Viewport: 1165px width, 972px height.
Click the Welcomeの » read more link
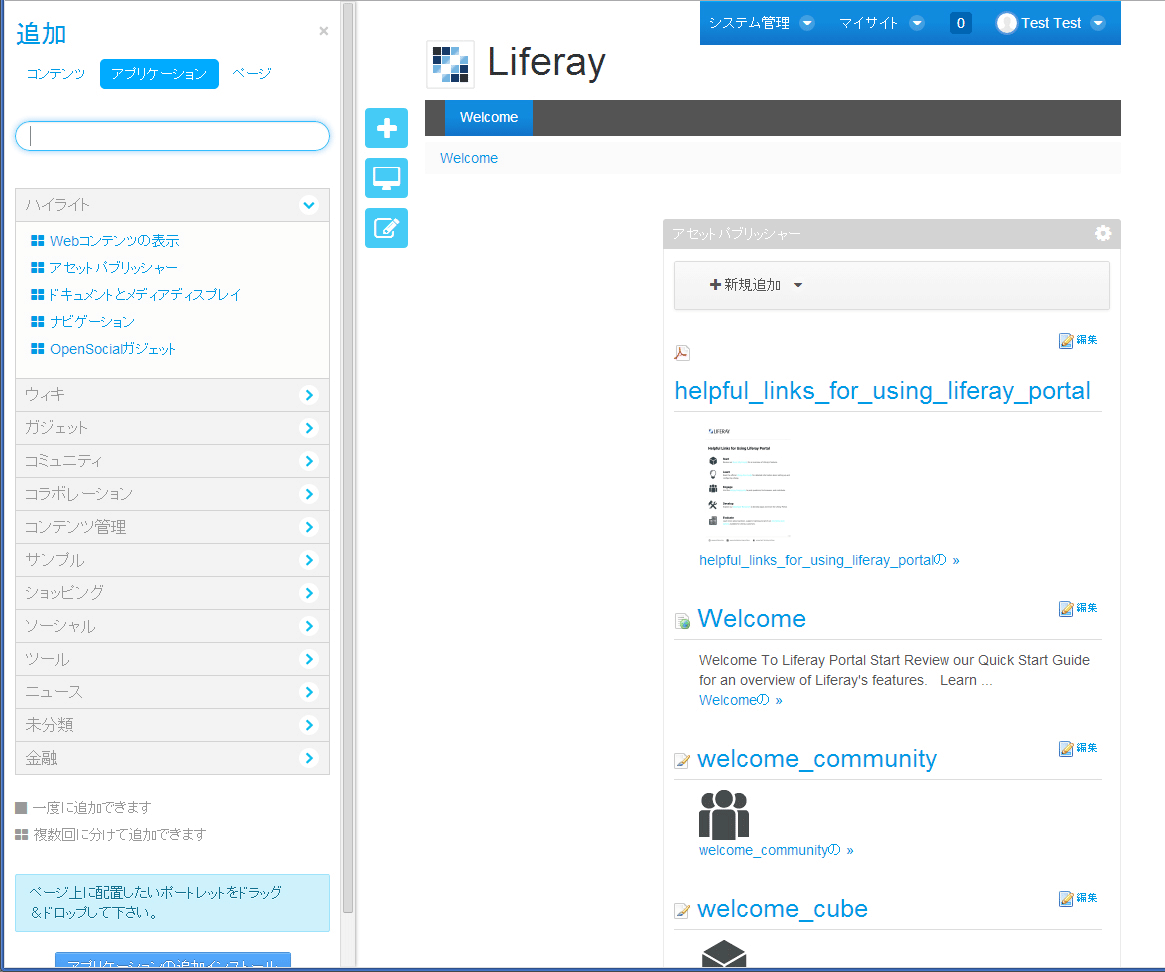tap(741, 700)
